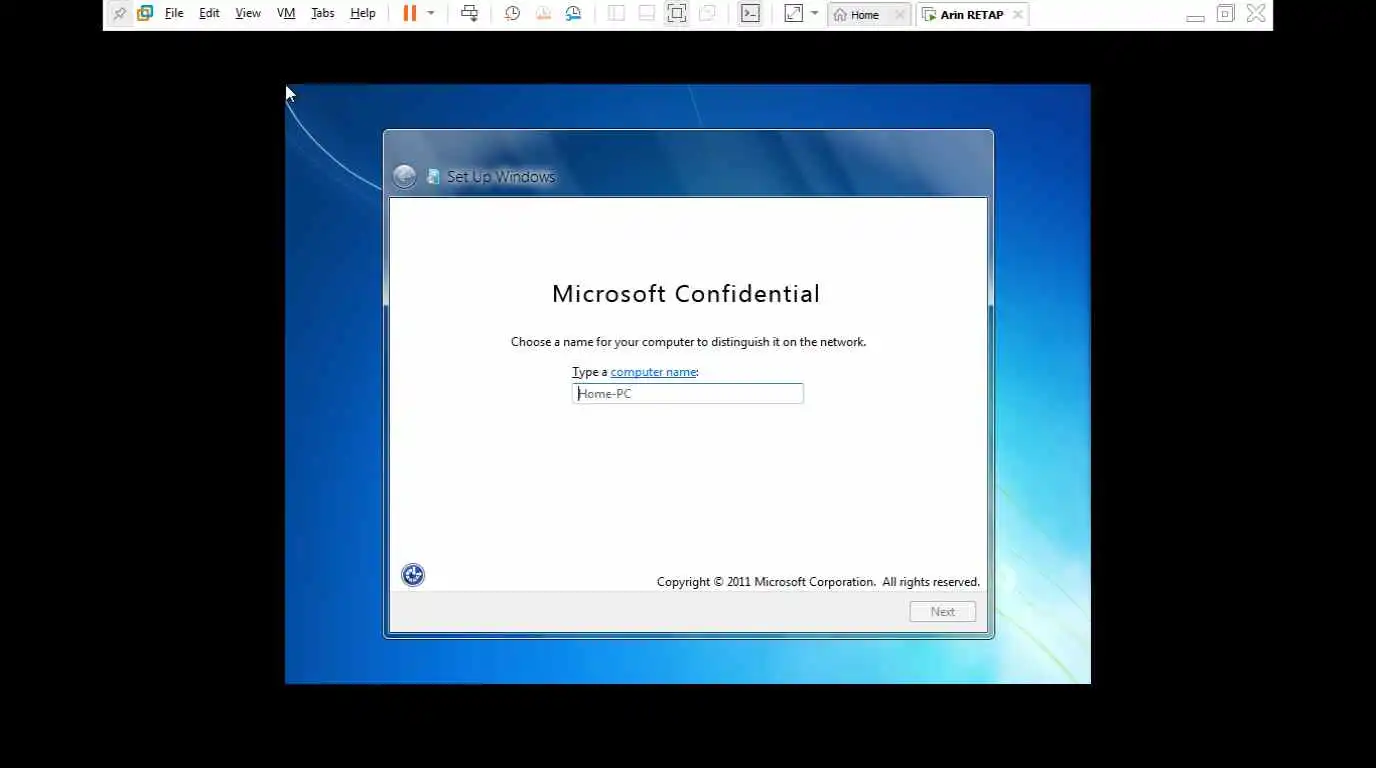Maximize the VMware window

pyautogui.click(x=1226, y=14)
